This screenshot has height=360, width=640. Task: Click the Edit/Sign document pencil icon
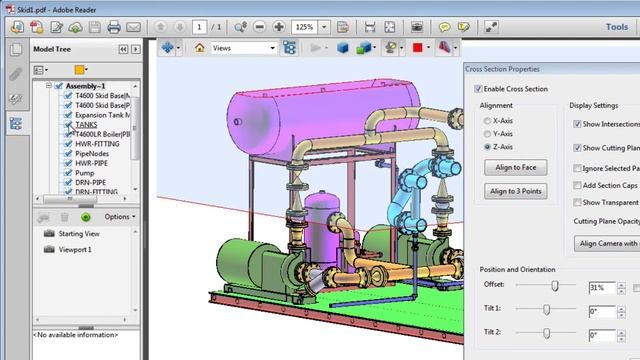click(56, 27)
